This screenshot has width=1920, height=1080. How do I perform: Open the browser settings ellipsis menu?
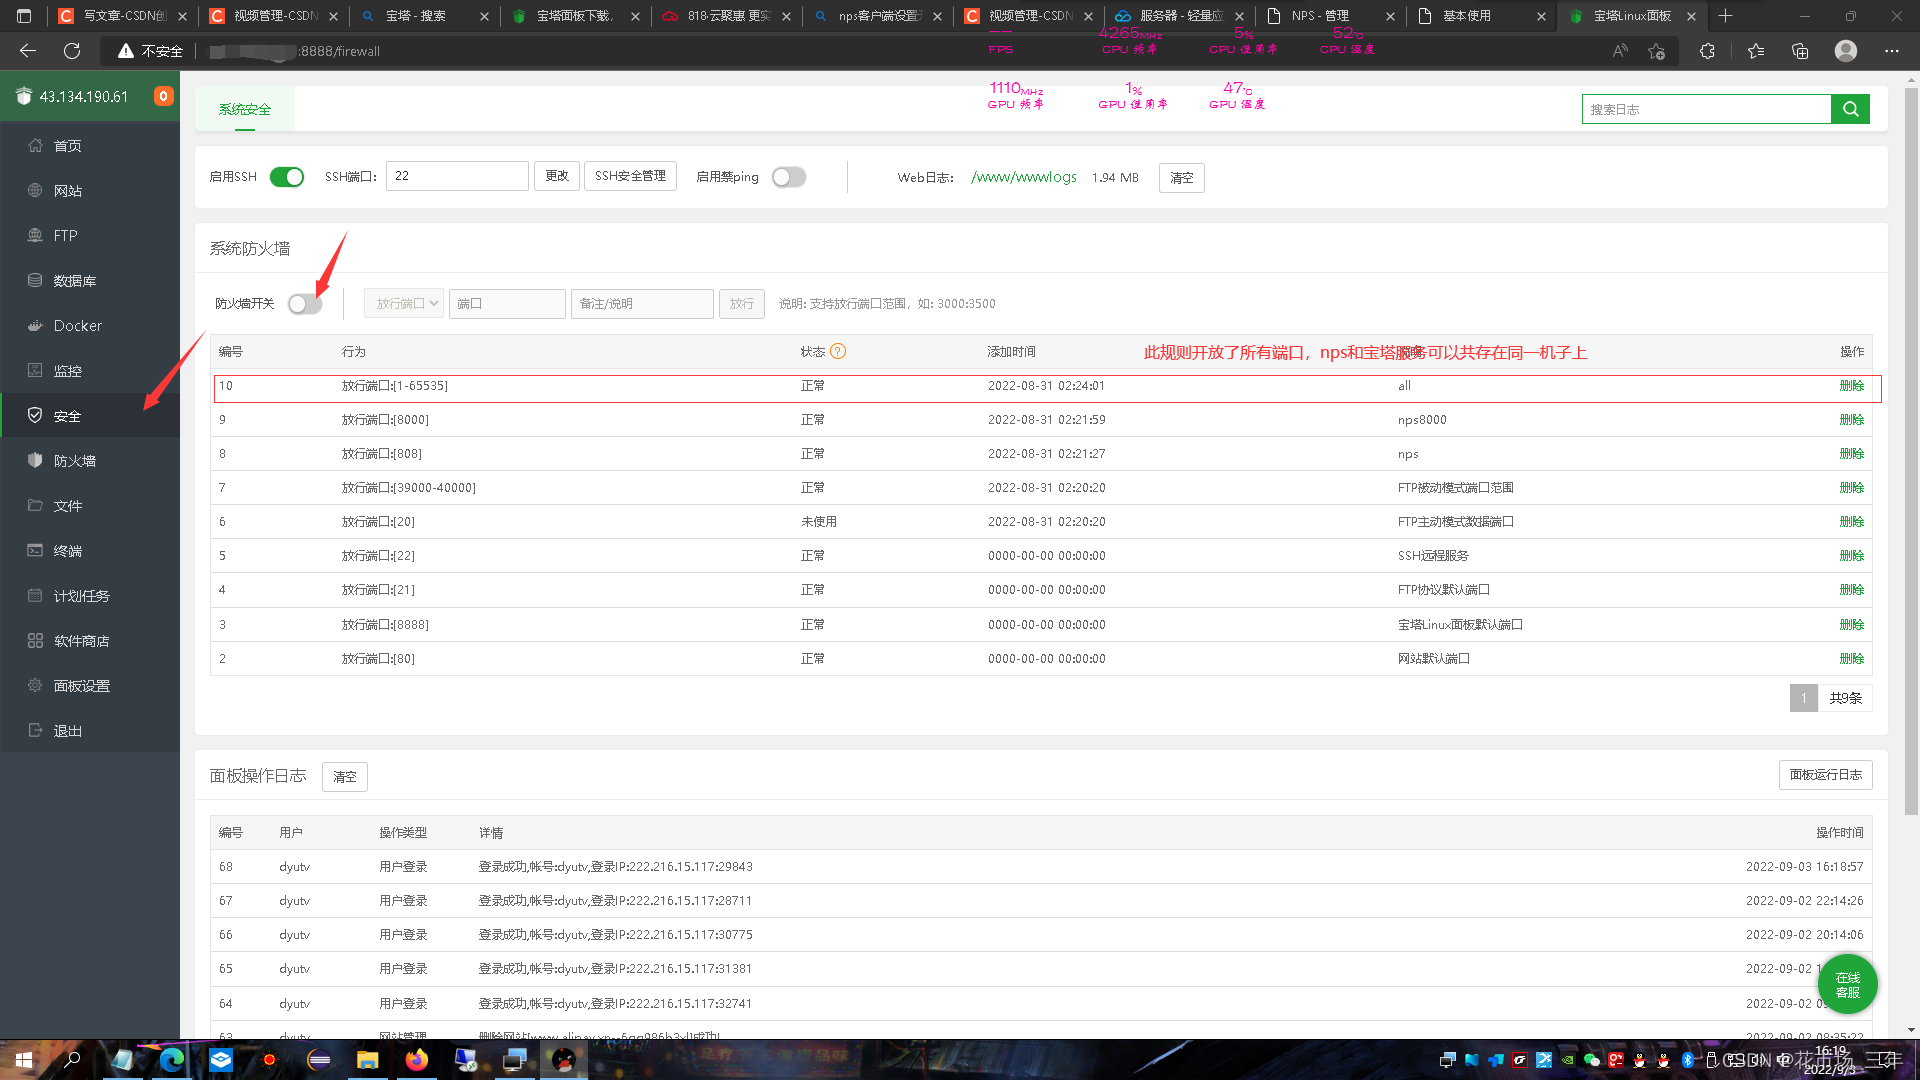point(1891,51)
